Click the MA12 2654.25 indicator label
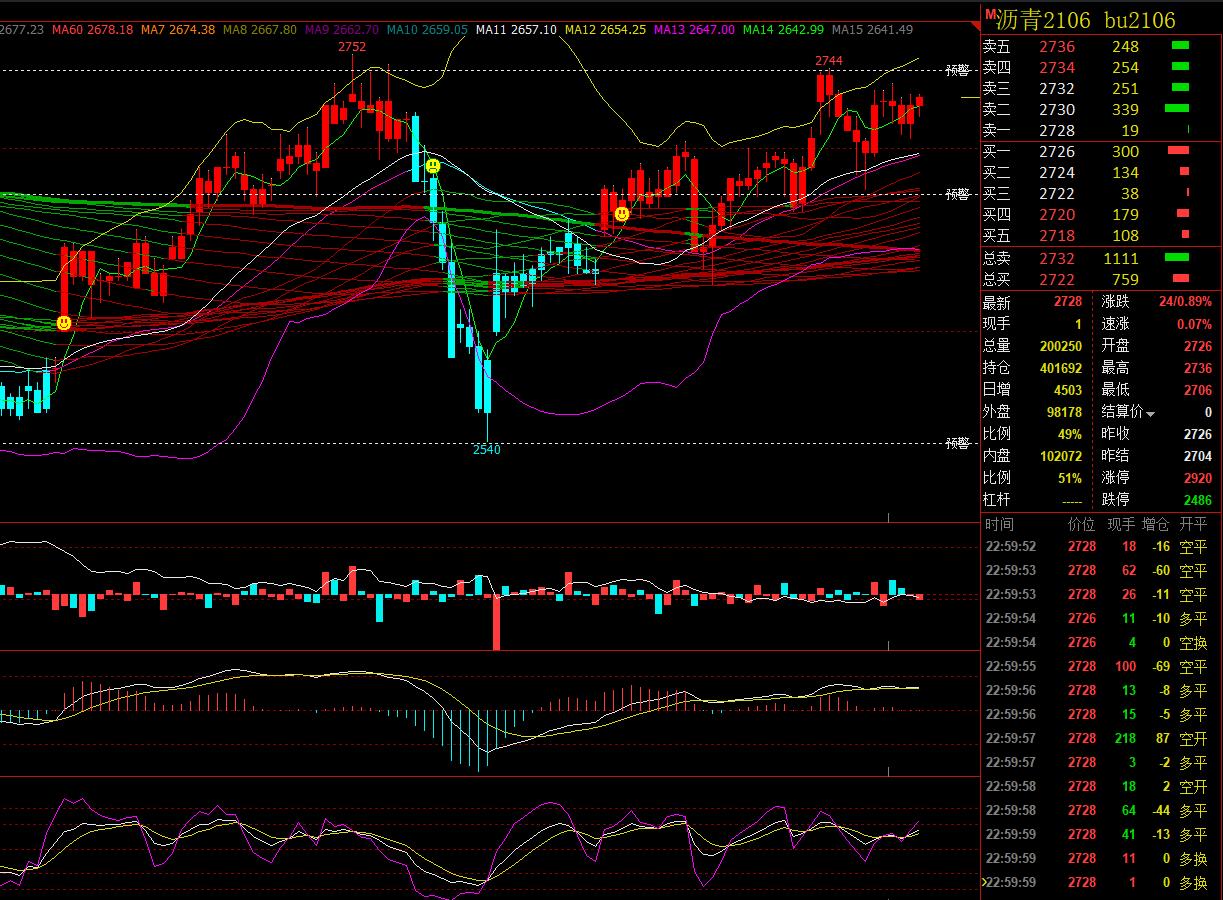Screen dimensions: 1223x900 click(605, 30)
